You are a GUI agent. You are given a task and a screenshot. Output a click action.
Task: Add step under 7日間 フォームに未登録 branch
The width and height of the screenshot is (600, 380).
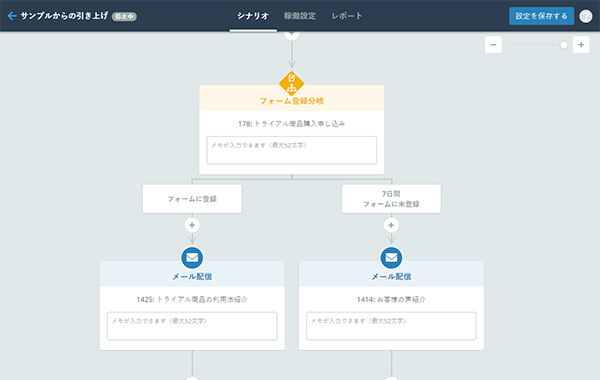pyautogui.click(x=391, y=225)
